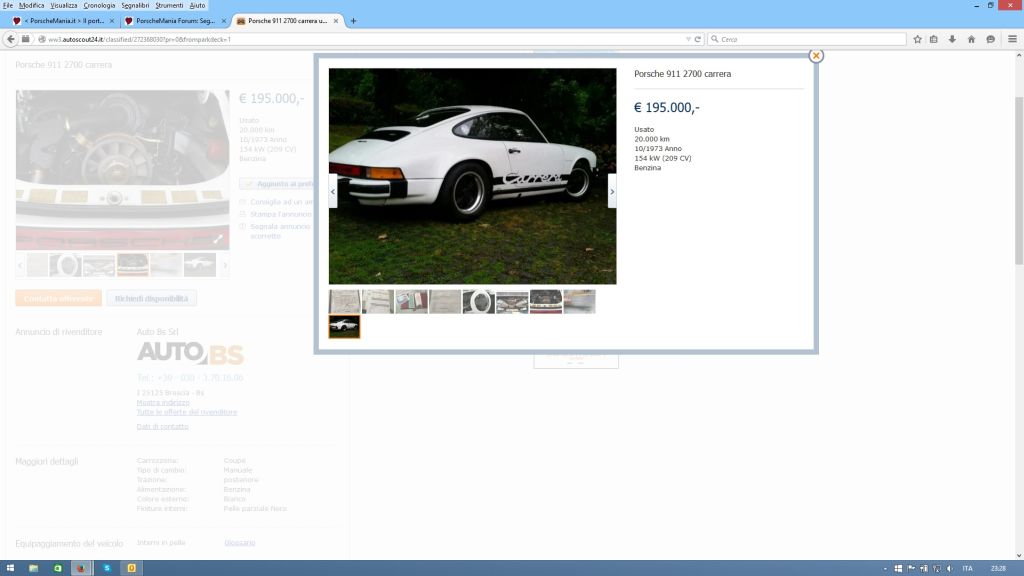Switch to PorscheMania.it portal tab
The image size is (1024, 576).
click(x=62, y=21)
